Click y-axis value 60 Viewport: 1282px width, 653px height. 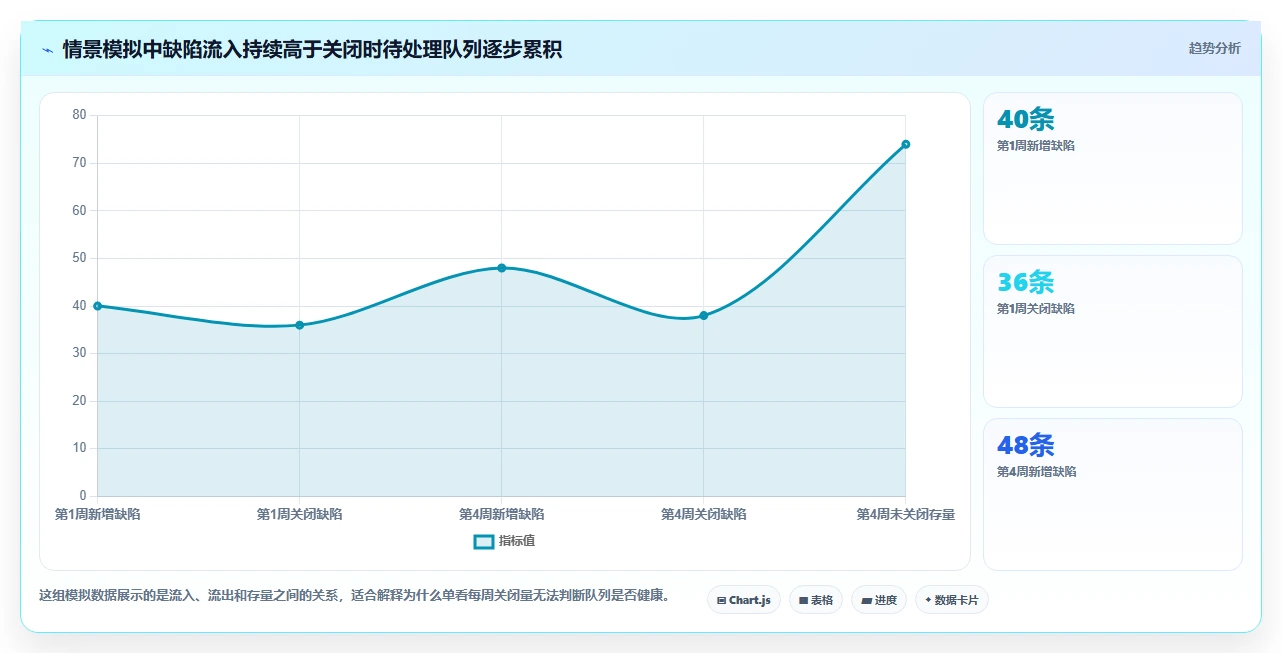tap(80, 211)
